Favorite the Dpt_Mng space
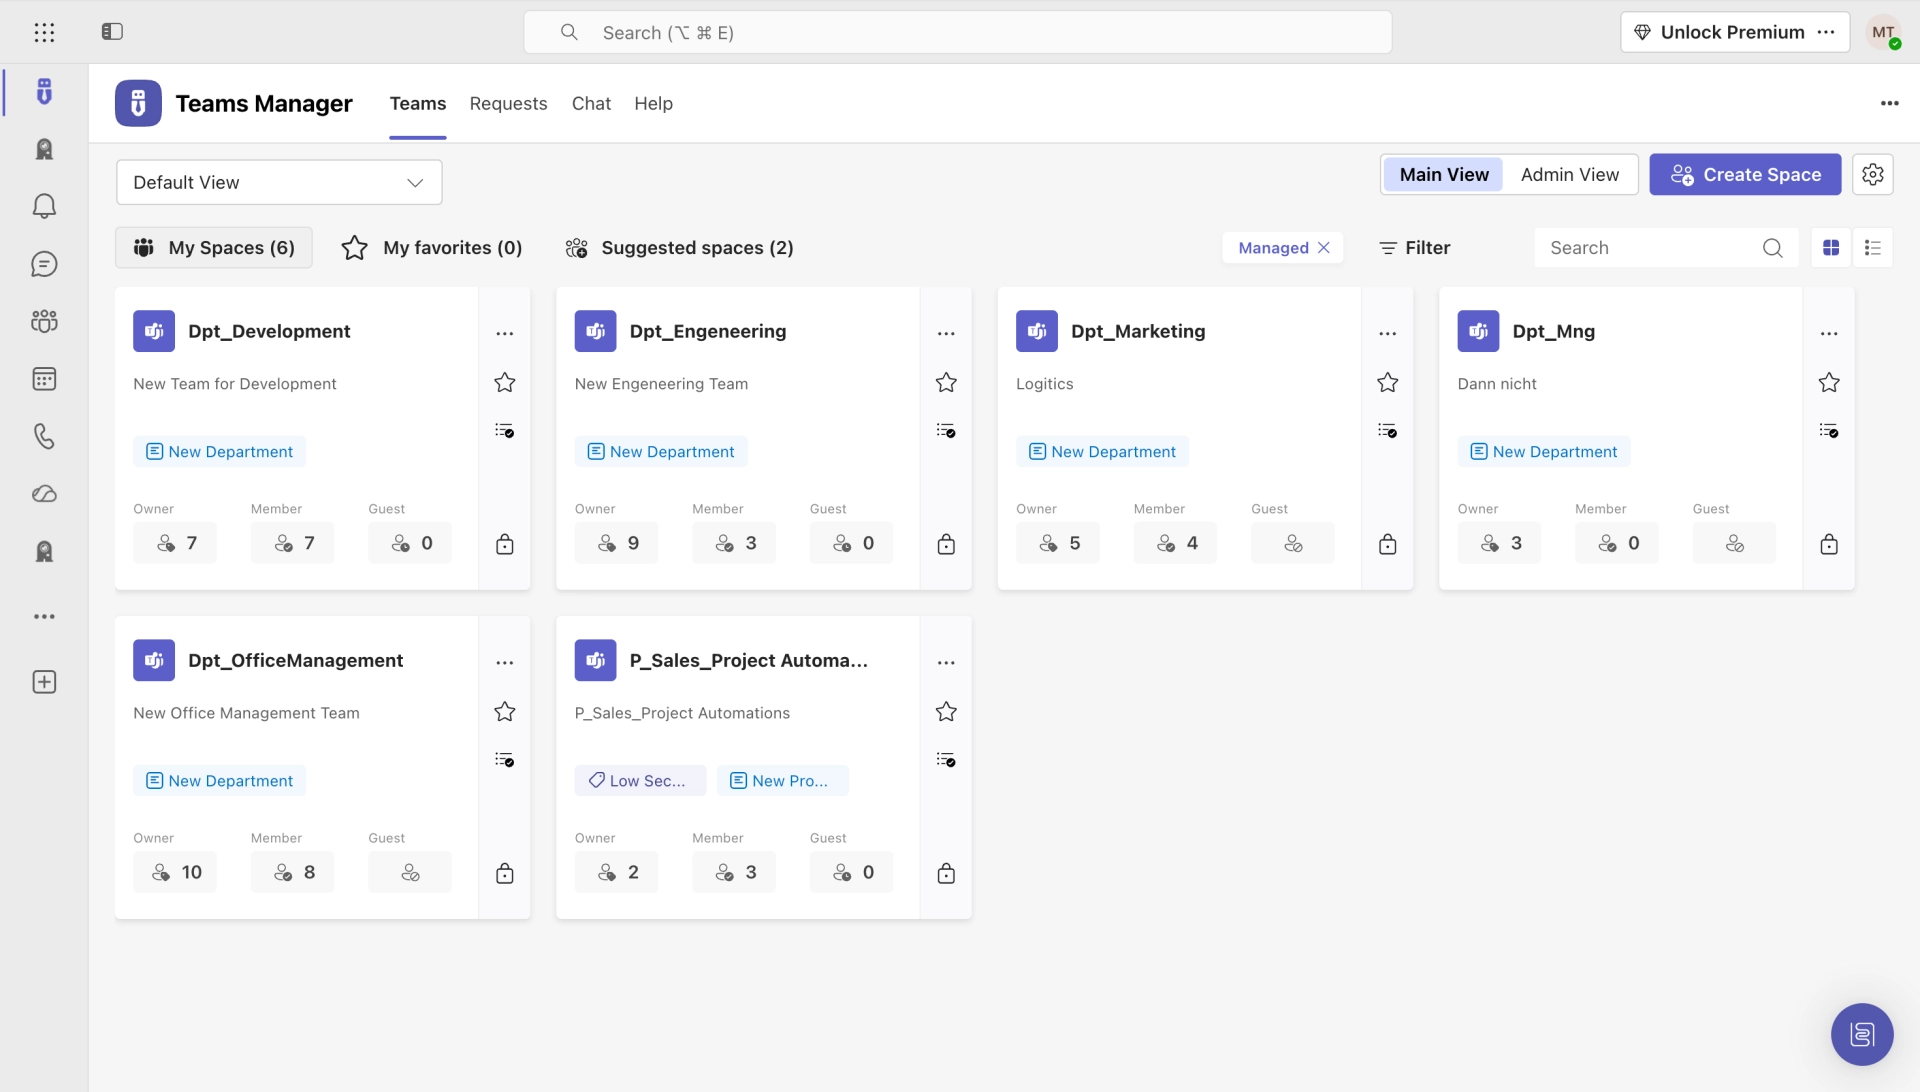Image resolution: width=1920 pixels, height=1092 pixels. 1829,382
